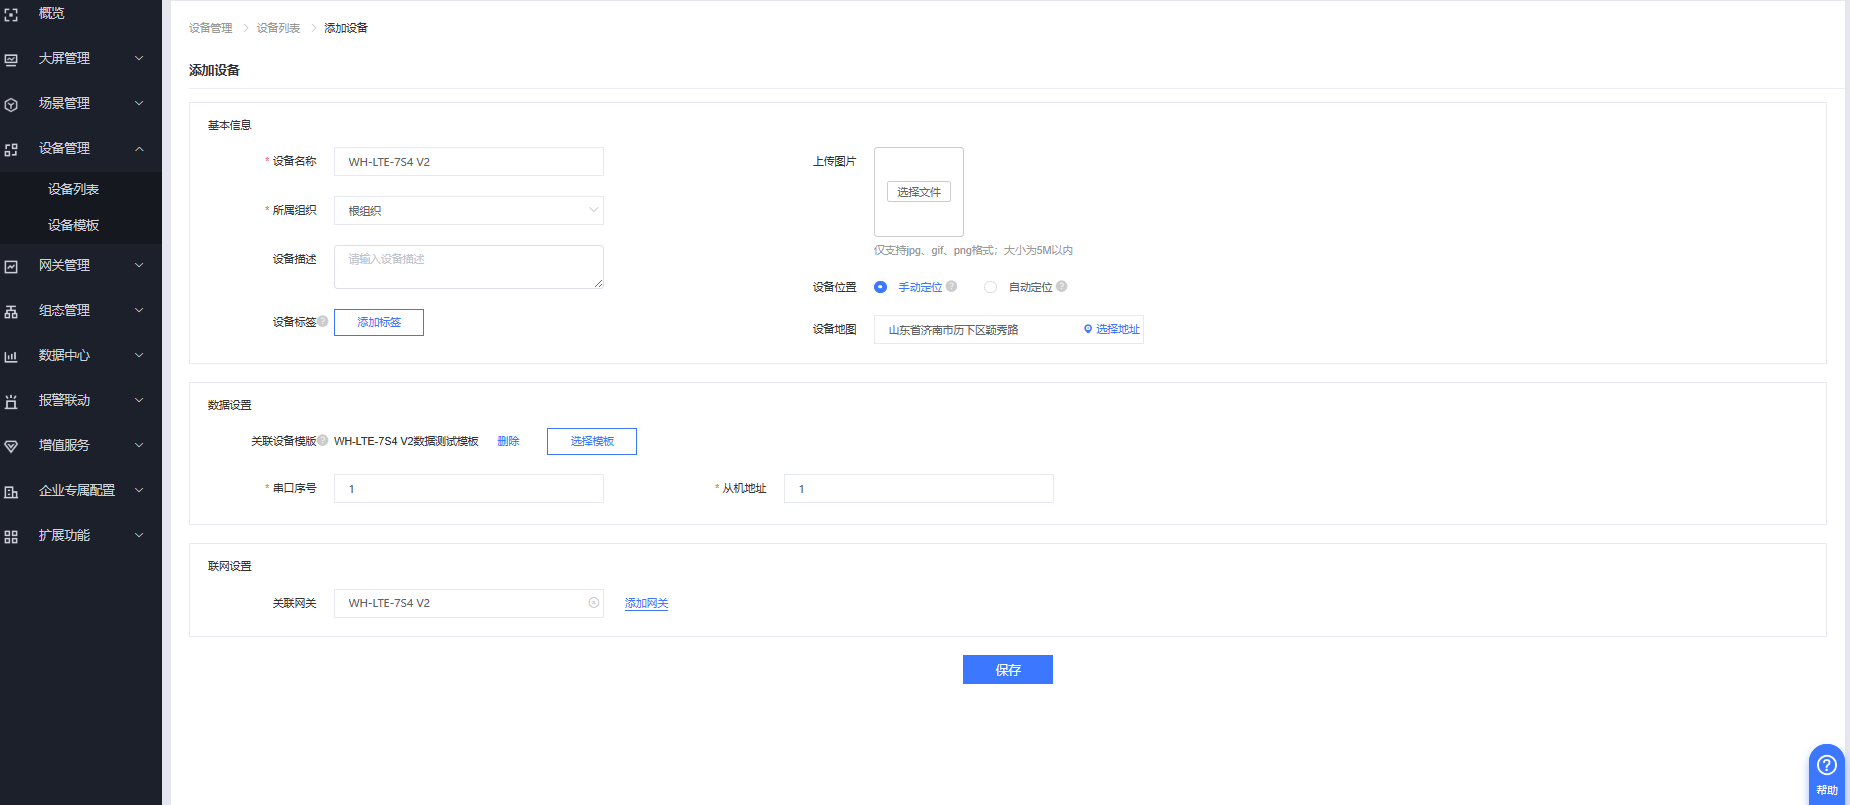The width and height of the screenshot is (1850, 805).
Task: Click the 网关管理 sidebar icon
Action: tap(11, 267)
